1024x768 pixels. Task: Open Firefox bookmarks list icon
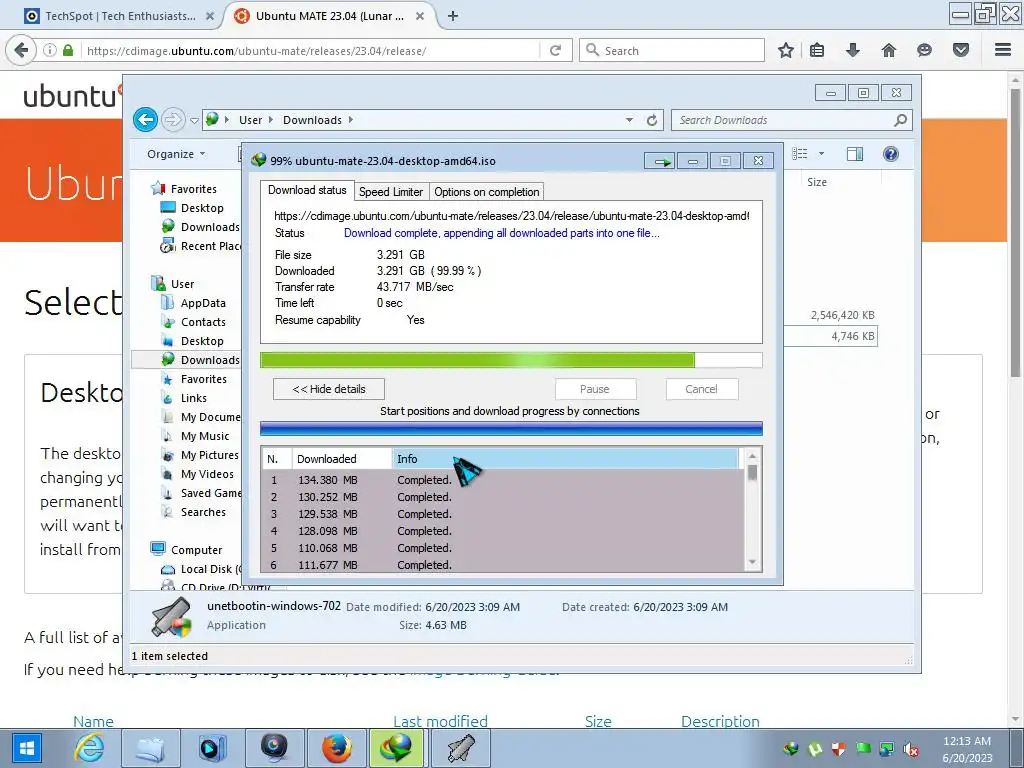(x=817, y=50)
